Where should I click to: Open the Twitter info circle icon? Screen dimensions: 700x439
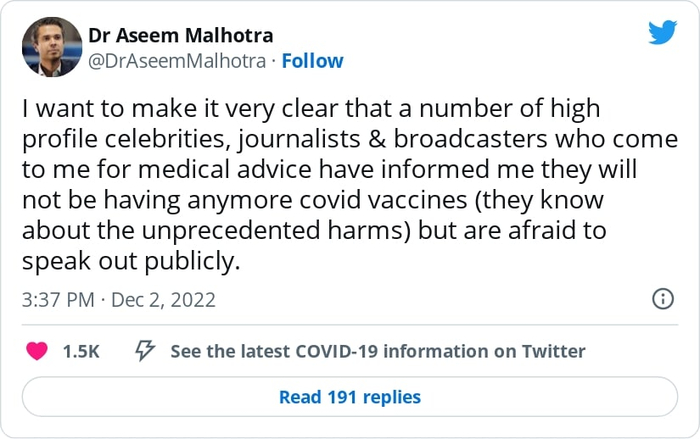click(662, 299)
